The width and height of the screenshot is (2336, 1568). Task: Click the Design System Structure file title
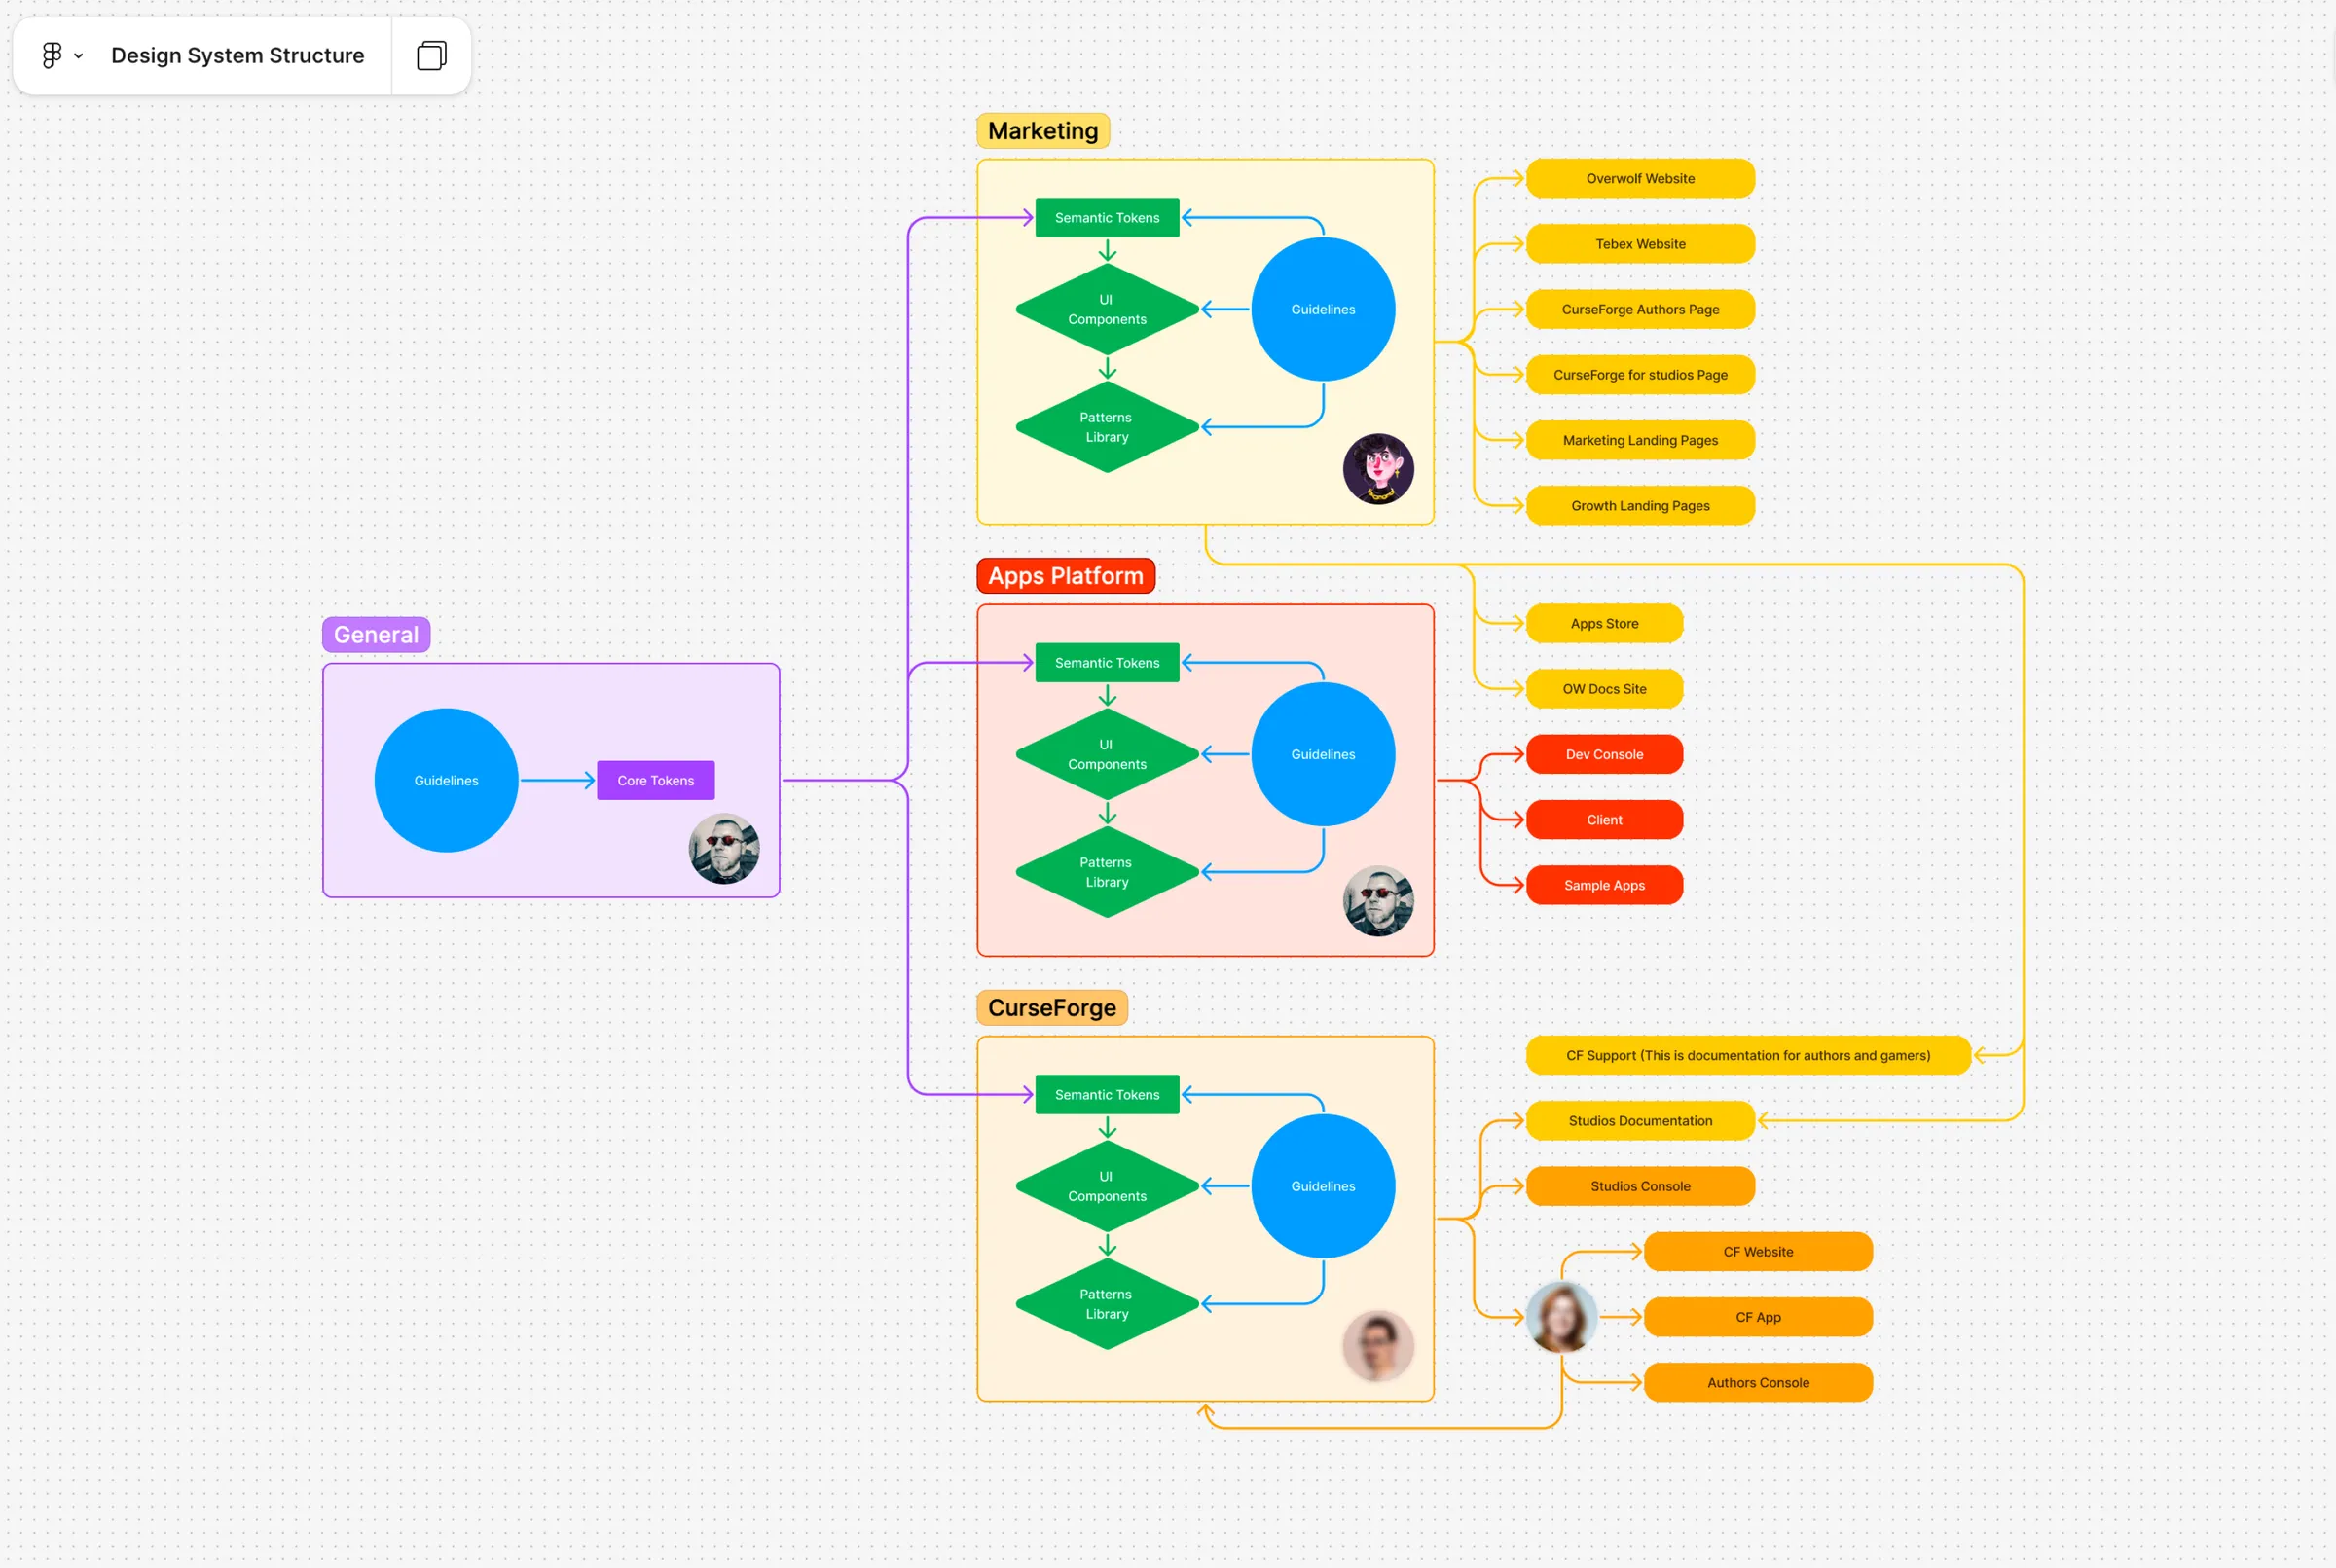[x=238, y=55]
